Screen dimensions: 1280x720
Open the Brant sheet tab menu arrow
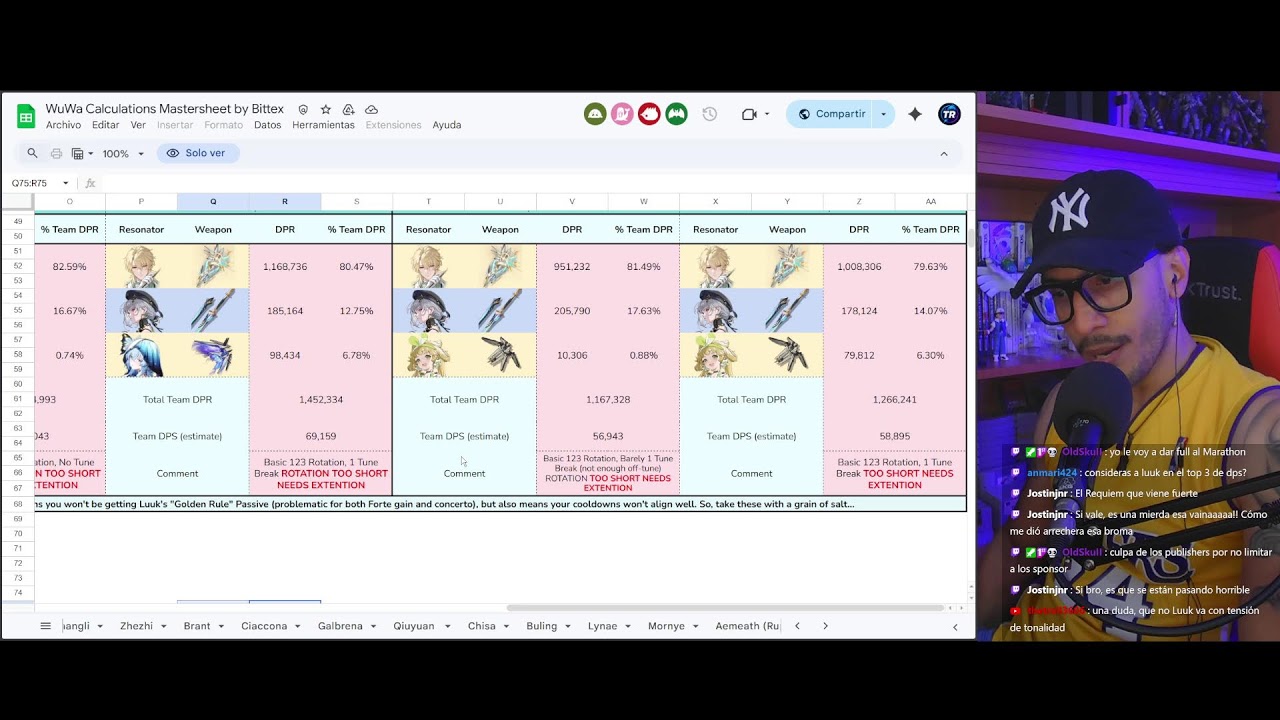pos(220,626)
